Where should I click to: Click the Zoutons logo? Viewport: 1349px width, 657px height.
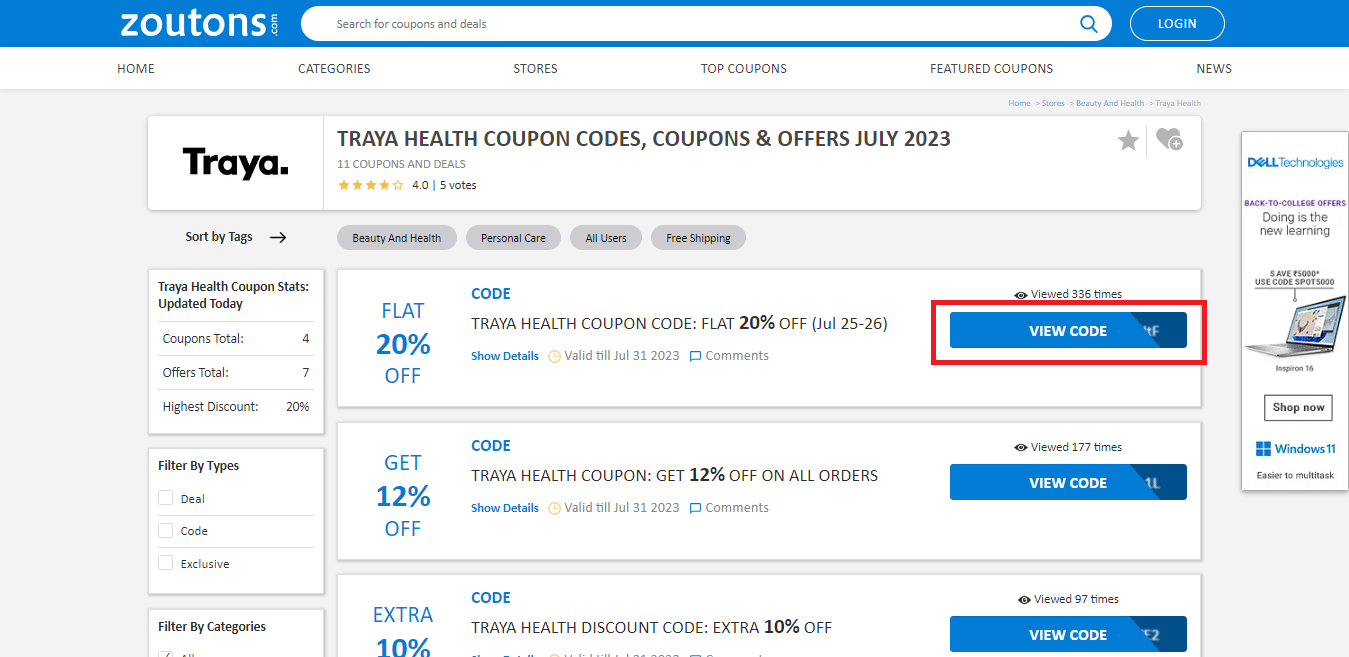coord(196,23)
